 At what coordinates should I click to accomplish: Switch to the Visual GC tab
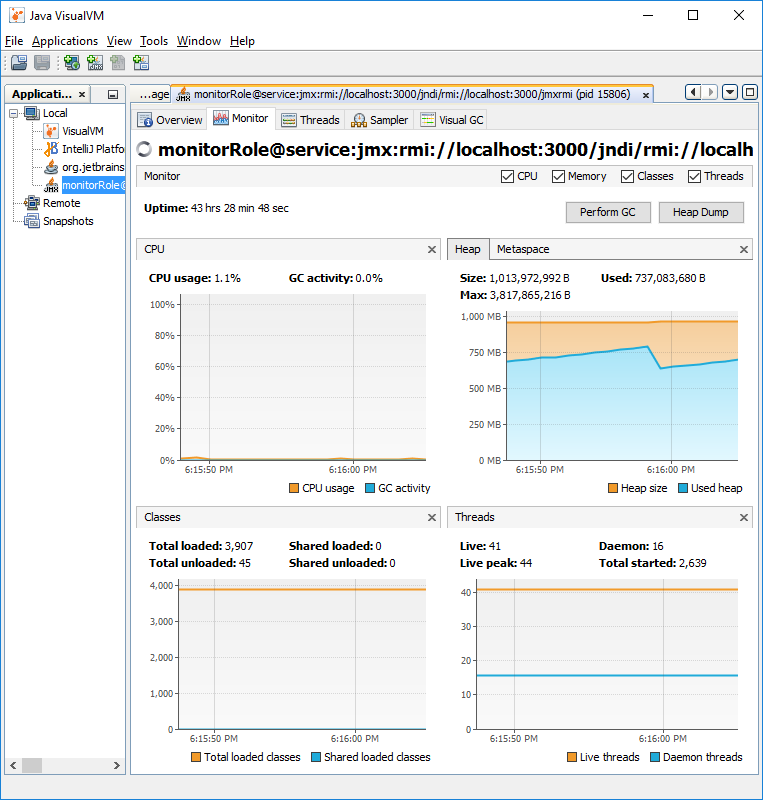pos(451,120)
